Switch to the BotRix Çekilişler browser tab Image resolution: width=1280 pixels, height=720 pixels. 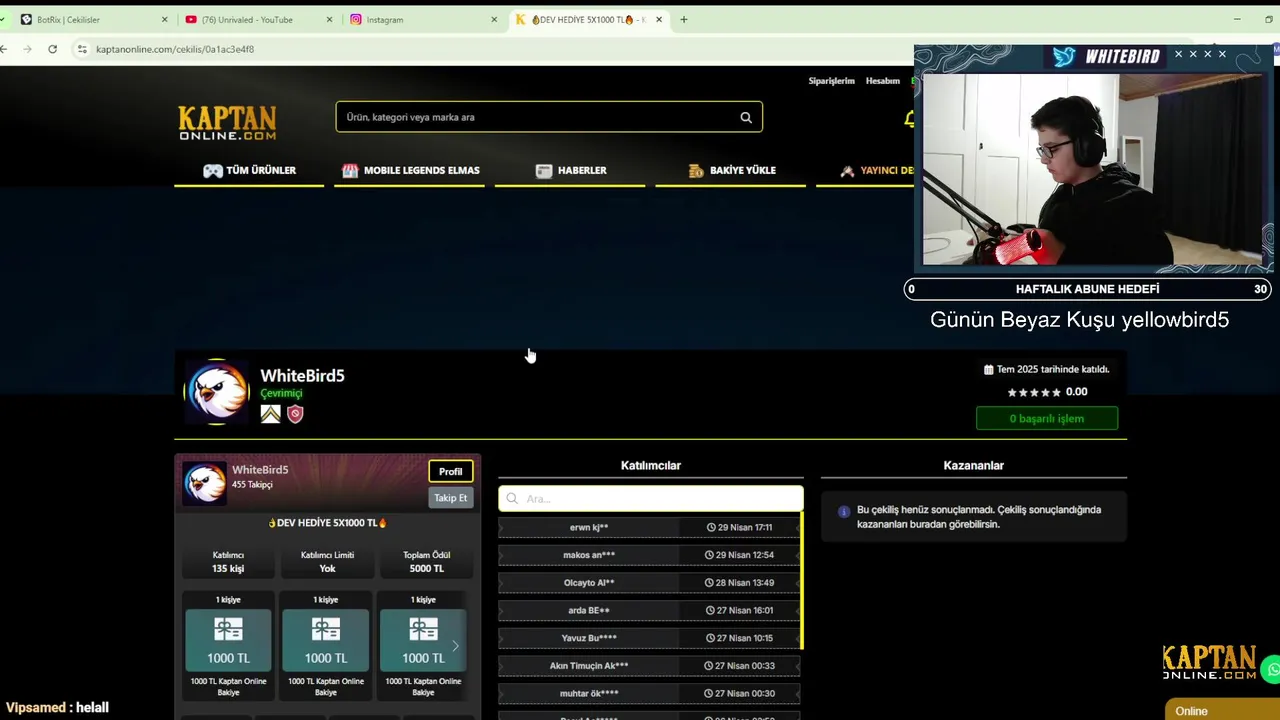(96, 19)
